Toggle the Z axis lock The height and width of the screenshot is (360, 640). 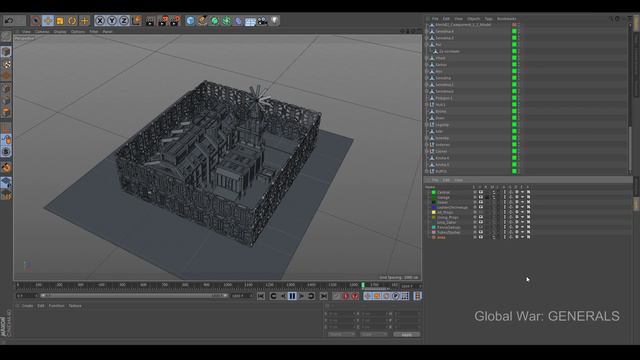pyautogui.click(x=124, y=20)
